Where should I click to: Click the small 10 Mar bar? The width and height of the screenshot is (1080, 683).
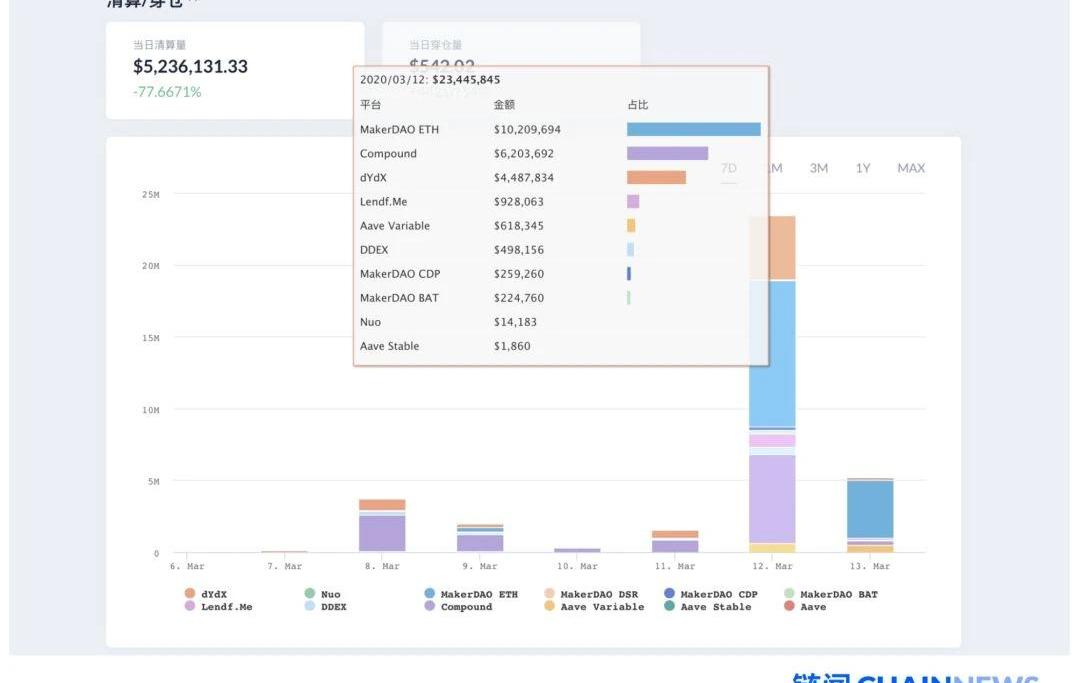(x=577, y=550)
